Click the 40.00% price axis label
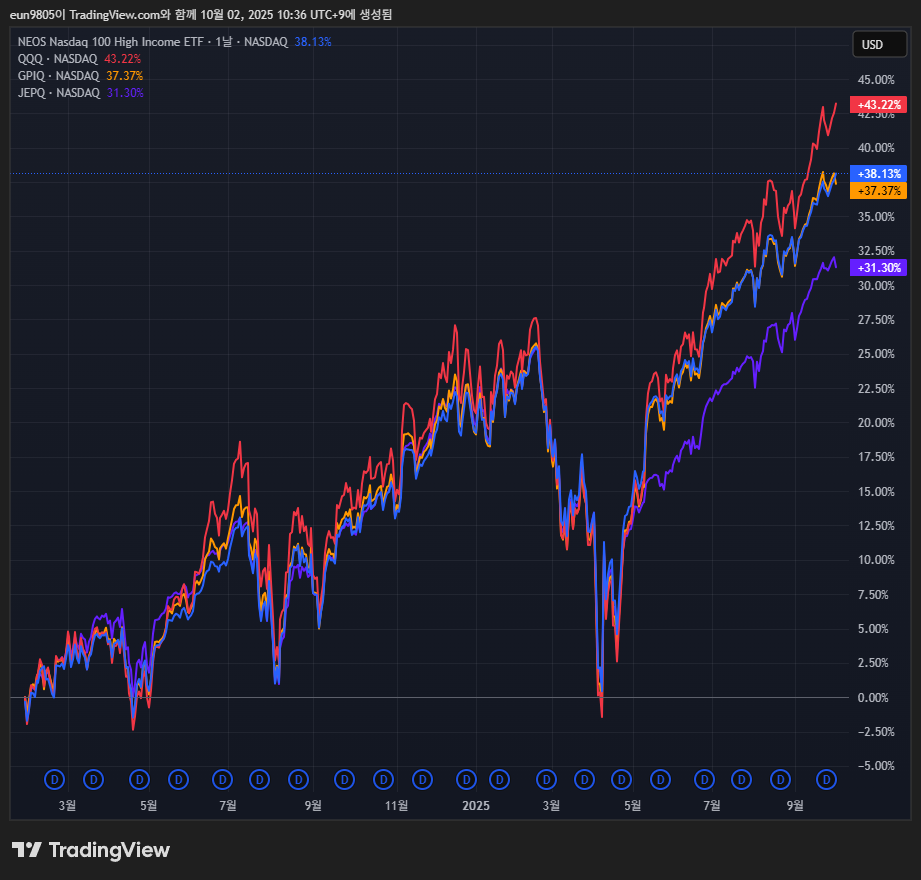This screenshot has width=921, height=880. (876, 147)
